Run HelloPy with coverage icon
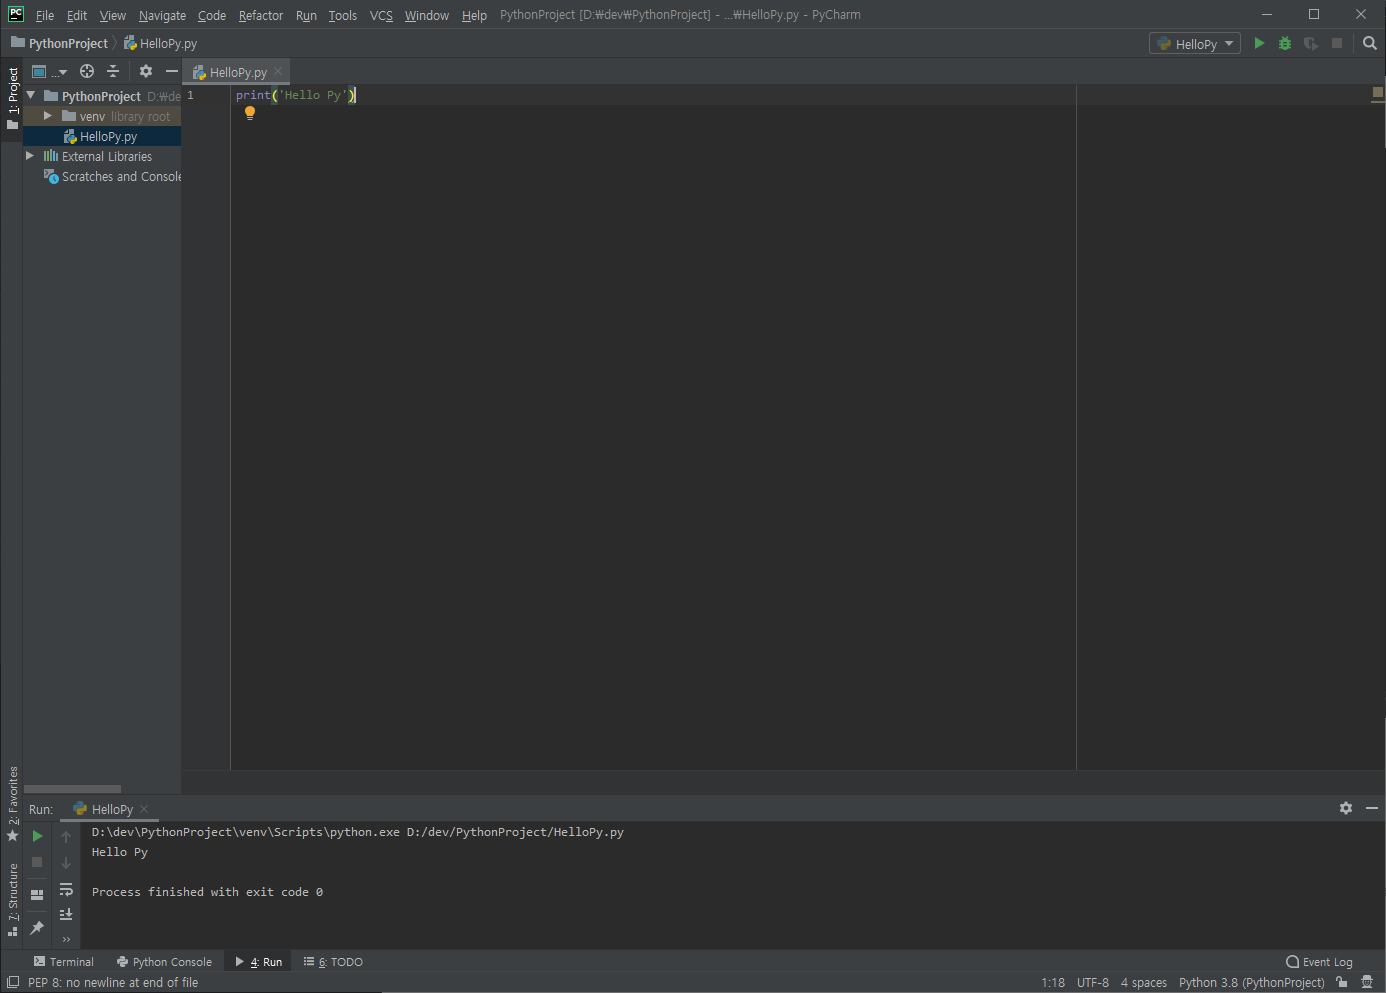The image size is (1386, 993). click(x=1311, y=43)
